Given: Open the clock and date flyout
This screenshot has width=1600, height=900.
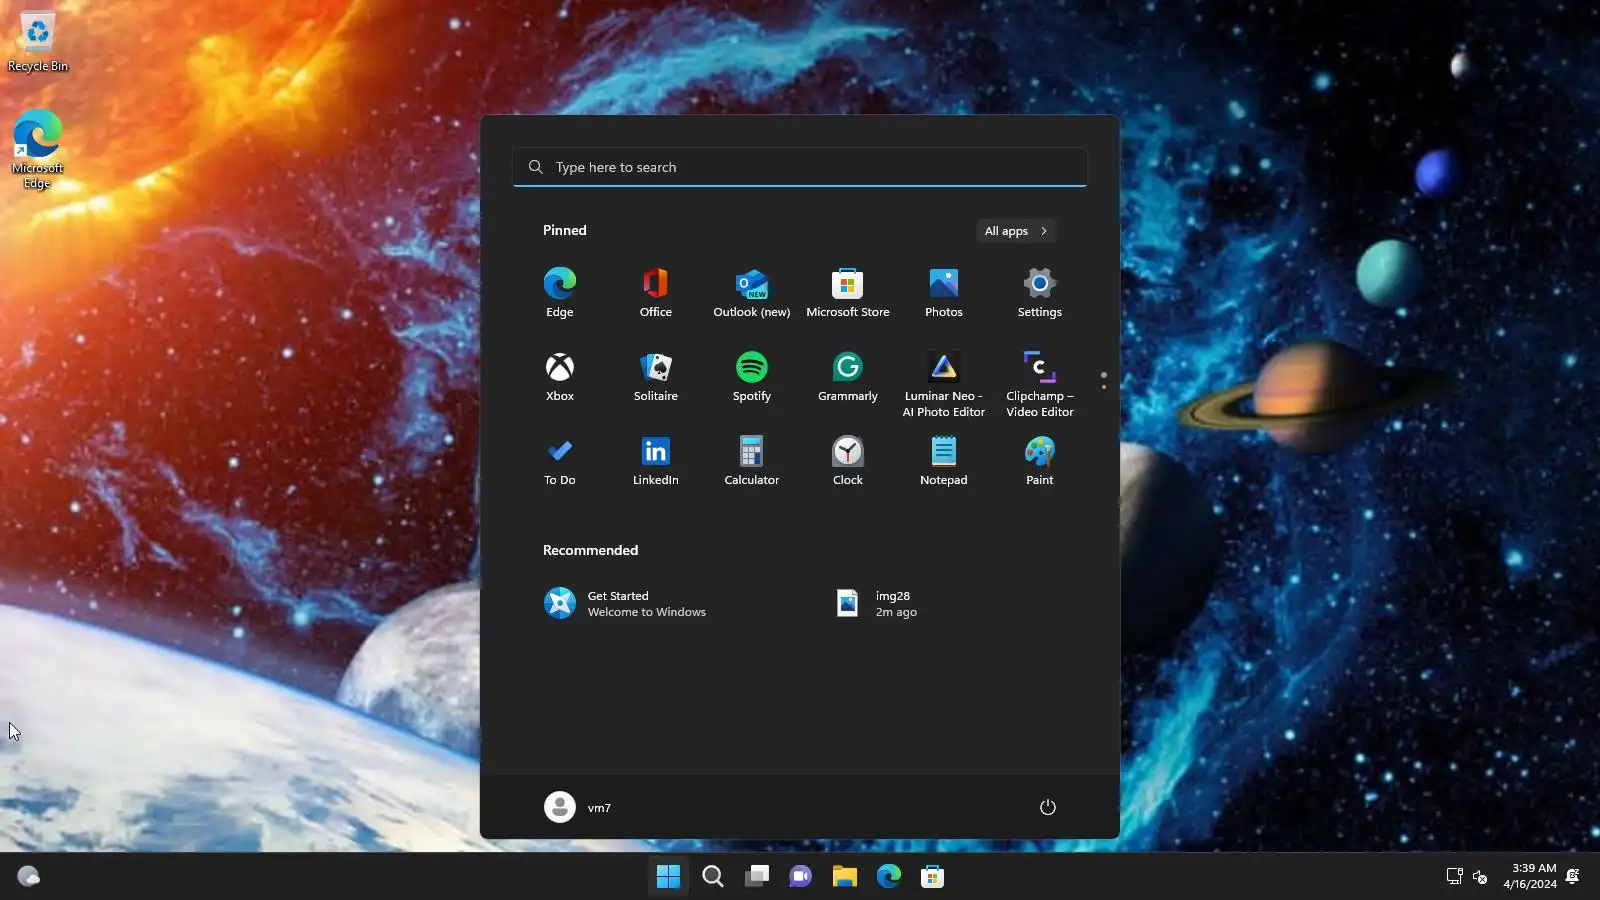Looking at the screenshot, I should click(1530, 876).
